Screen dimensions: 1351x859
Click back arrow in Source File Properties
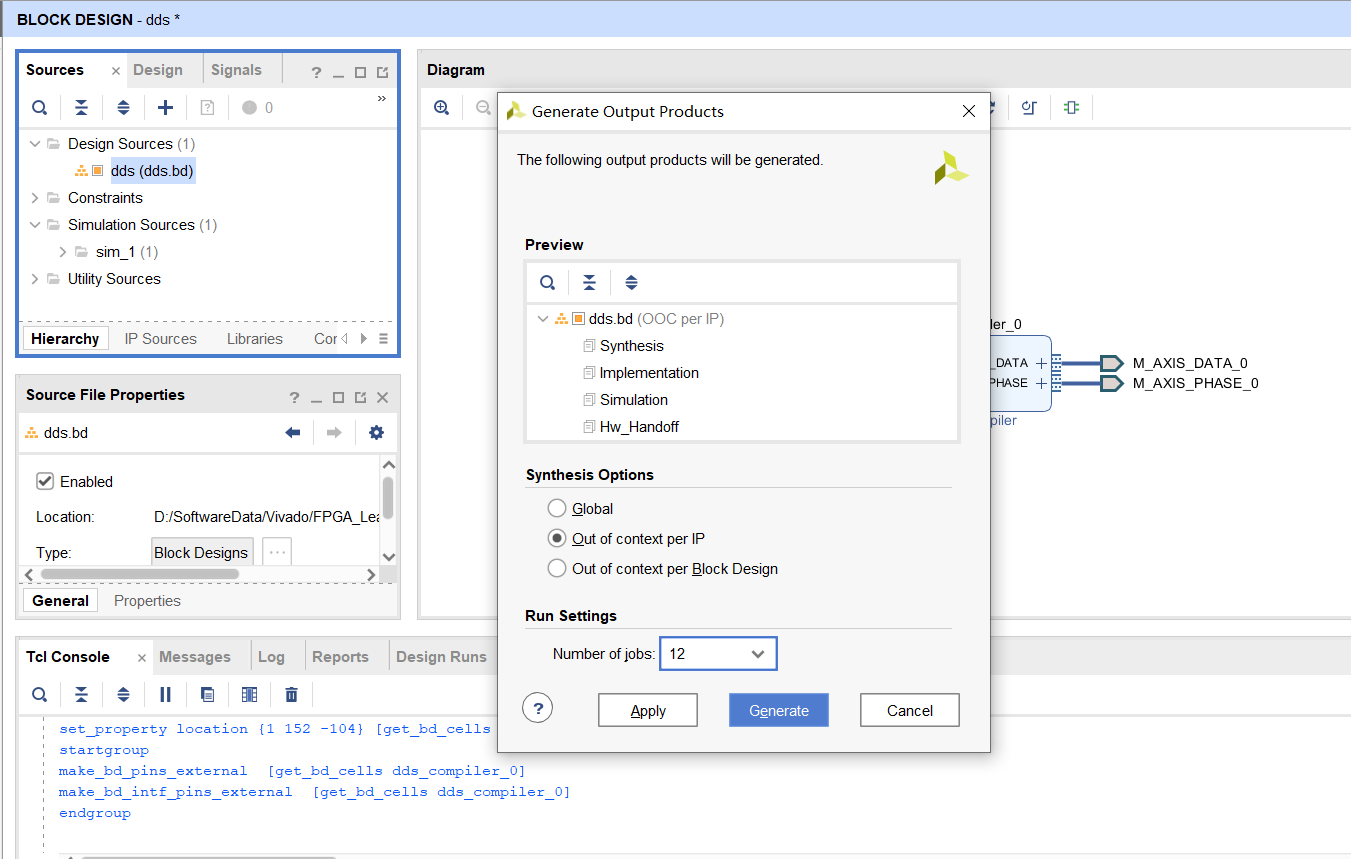click(x=293, y=433)
